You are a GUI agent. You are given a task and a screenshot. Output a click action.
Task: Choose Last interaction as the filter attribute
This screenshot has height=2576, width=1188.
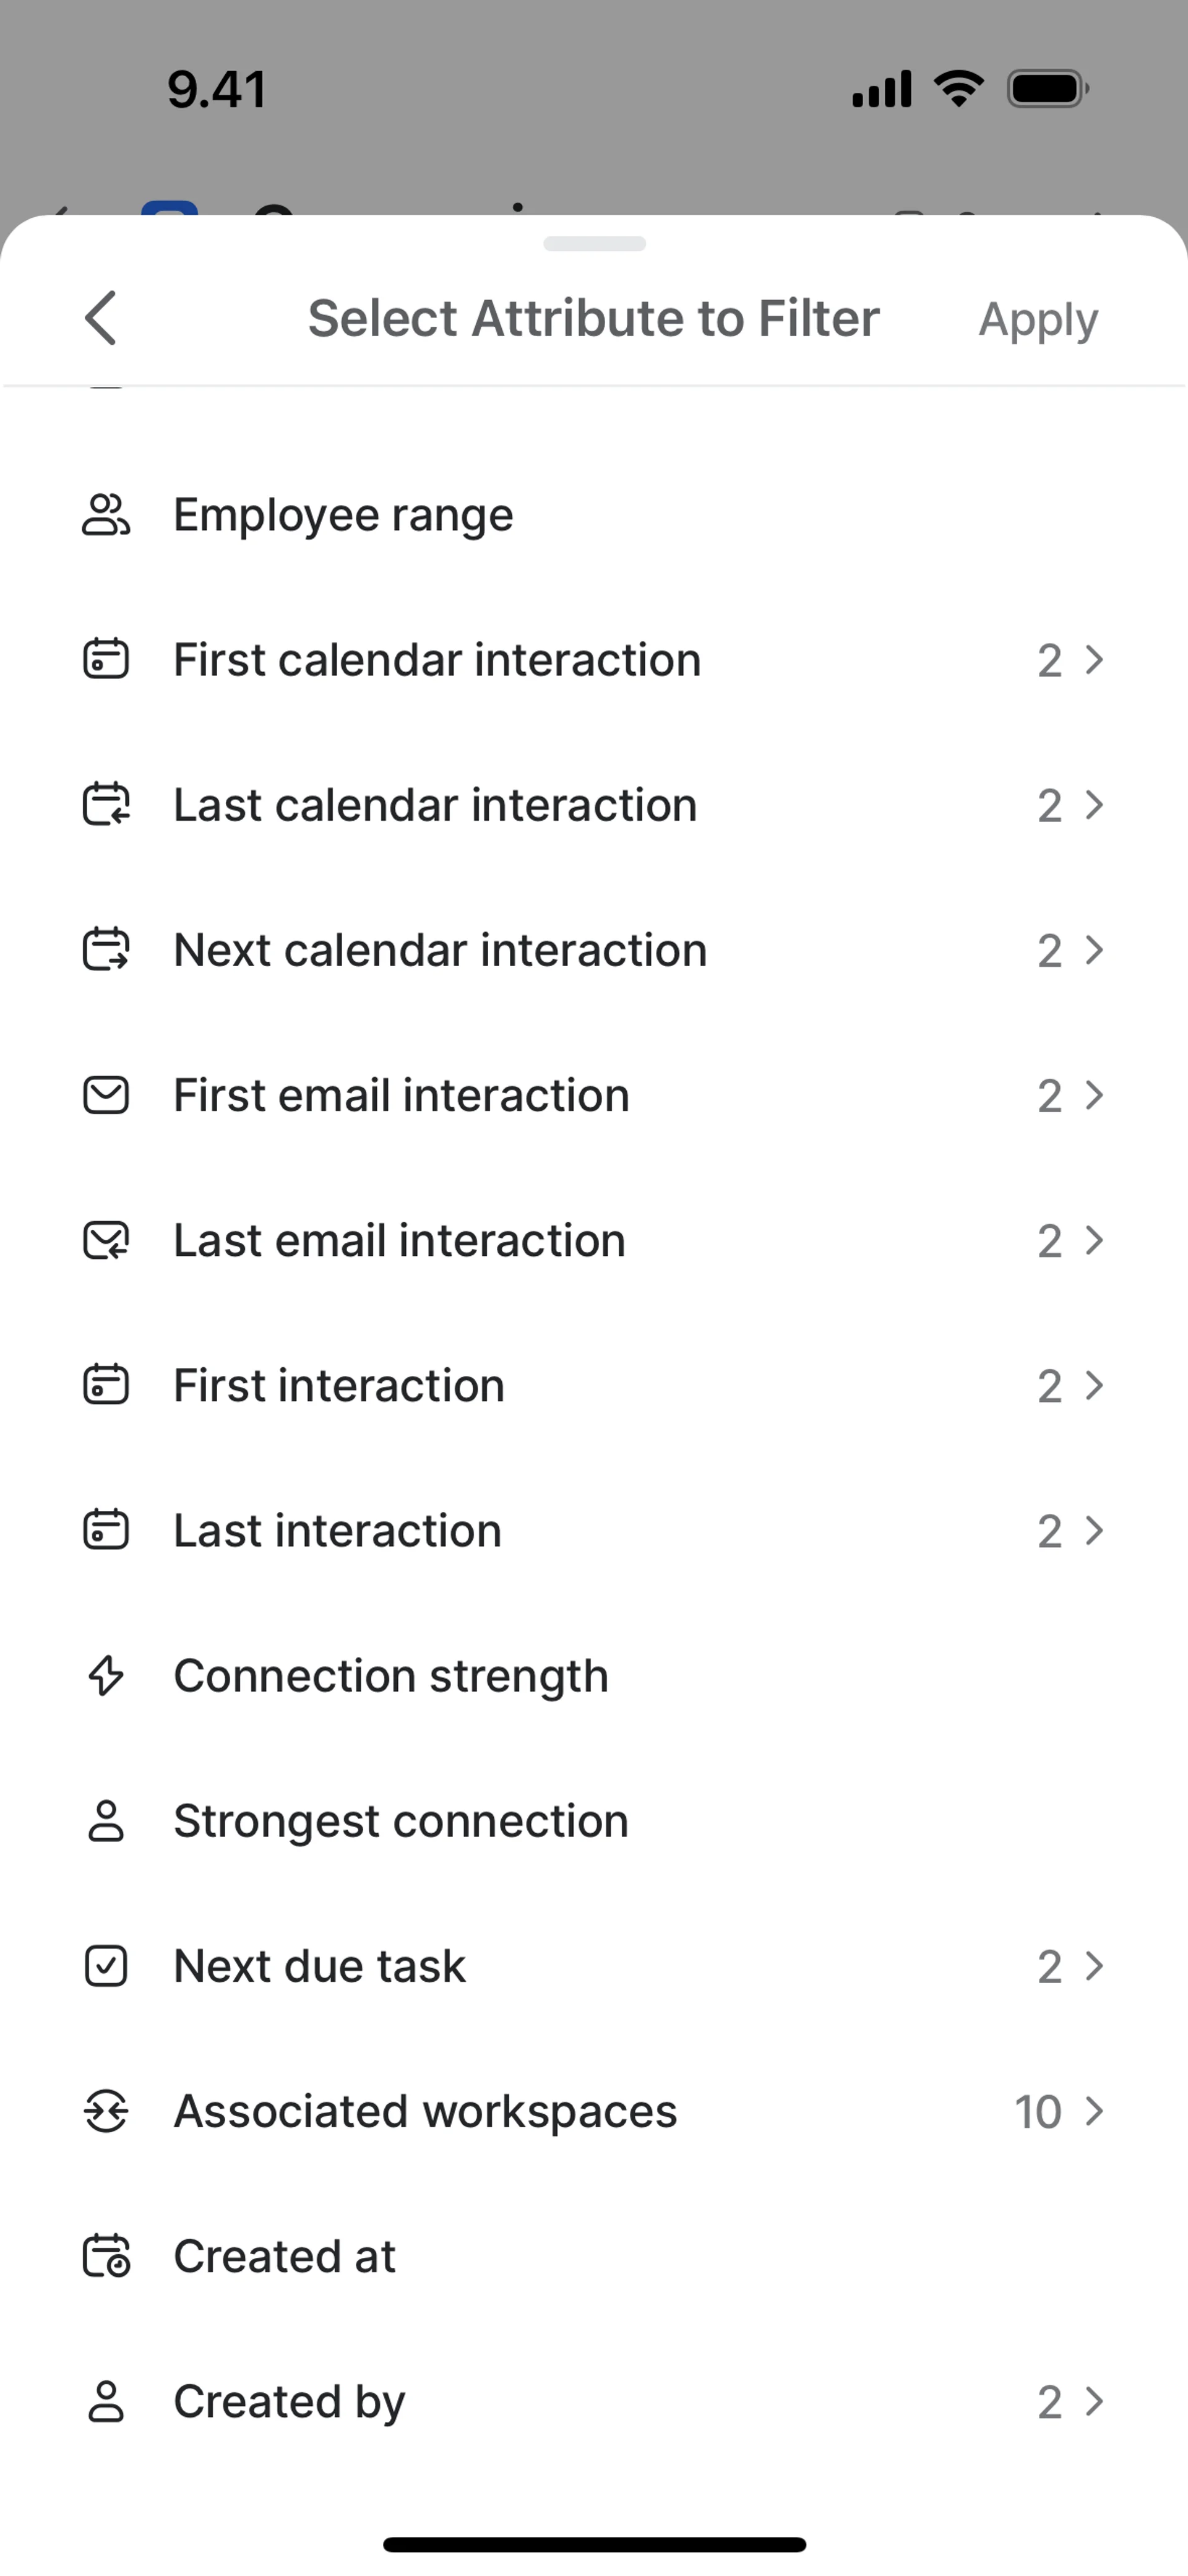tap(337, 1531)
